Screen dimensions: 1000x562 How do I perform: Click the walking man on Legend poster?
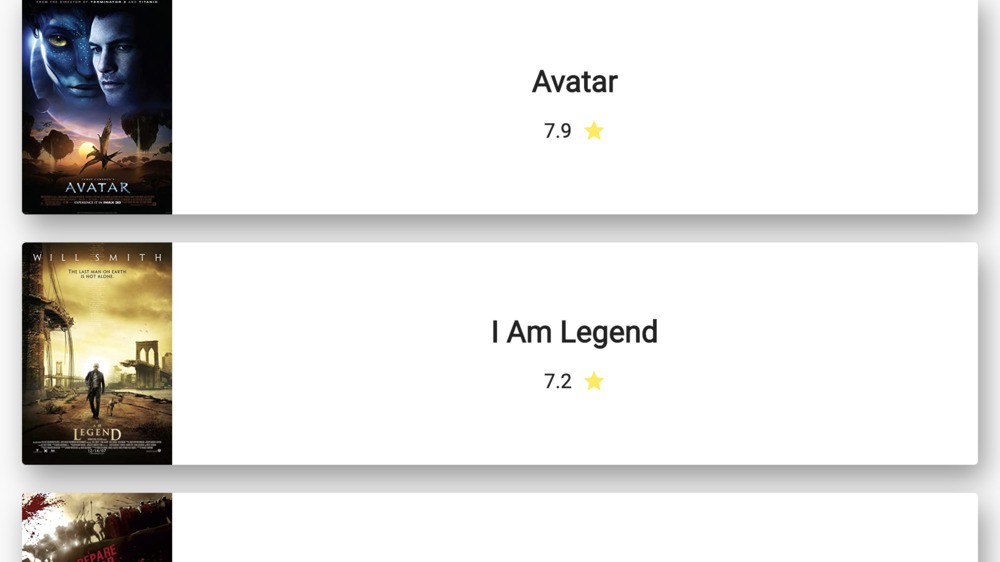pos(95,388)
